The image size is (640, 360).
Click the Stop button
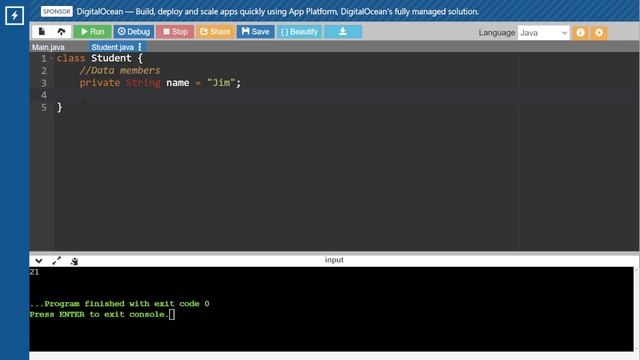pyautogui.click(x=175, y=32)
